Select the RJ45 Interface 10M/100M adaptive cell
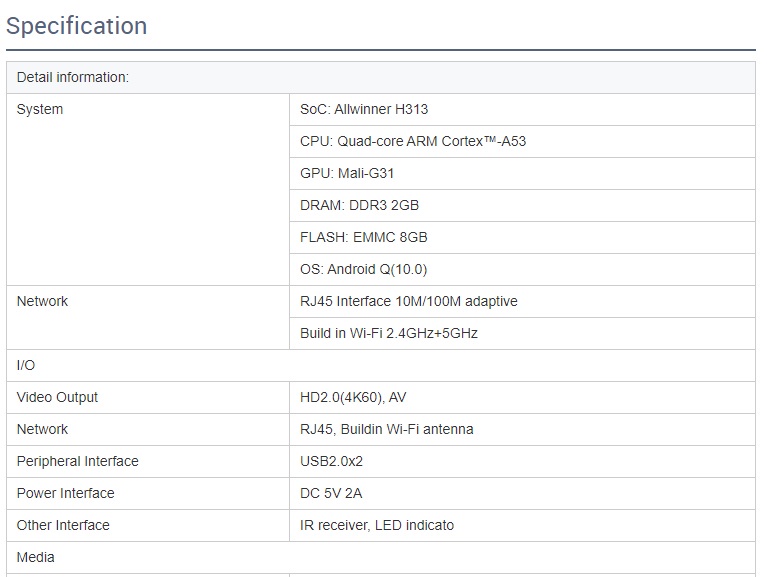The width and height of the screenshot is (767, 577). (x=408, y=302)
